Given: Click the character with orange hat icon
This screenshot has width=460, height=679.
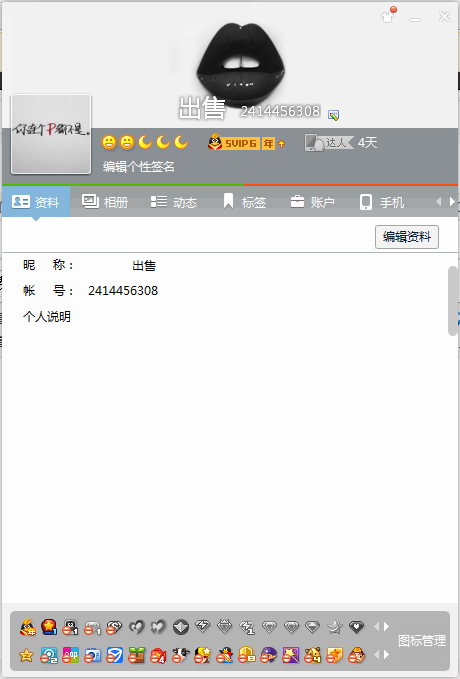Looking at the screenshot, I should 356,656.
